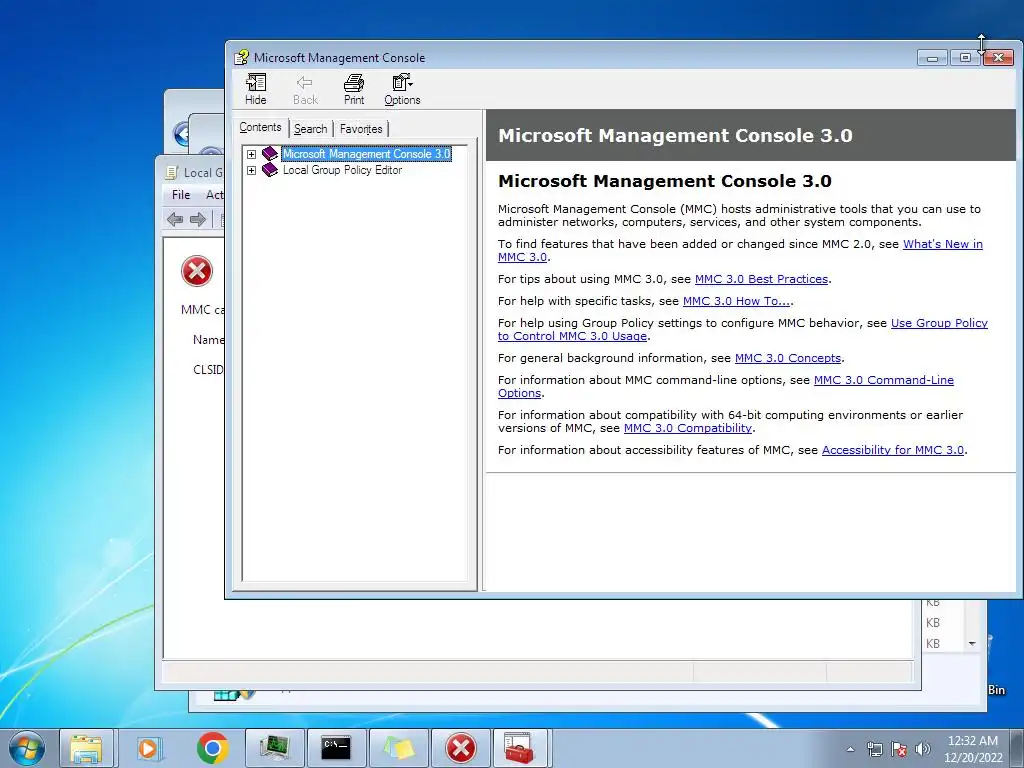Show hidden tray icons arrow

[850, 749]
